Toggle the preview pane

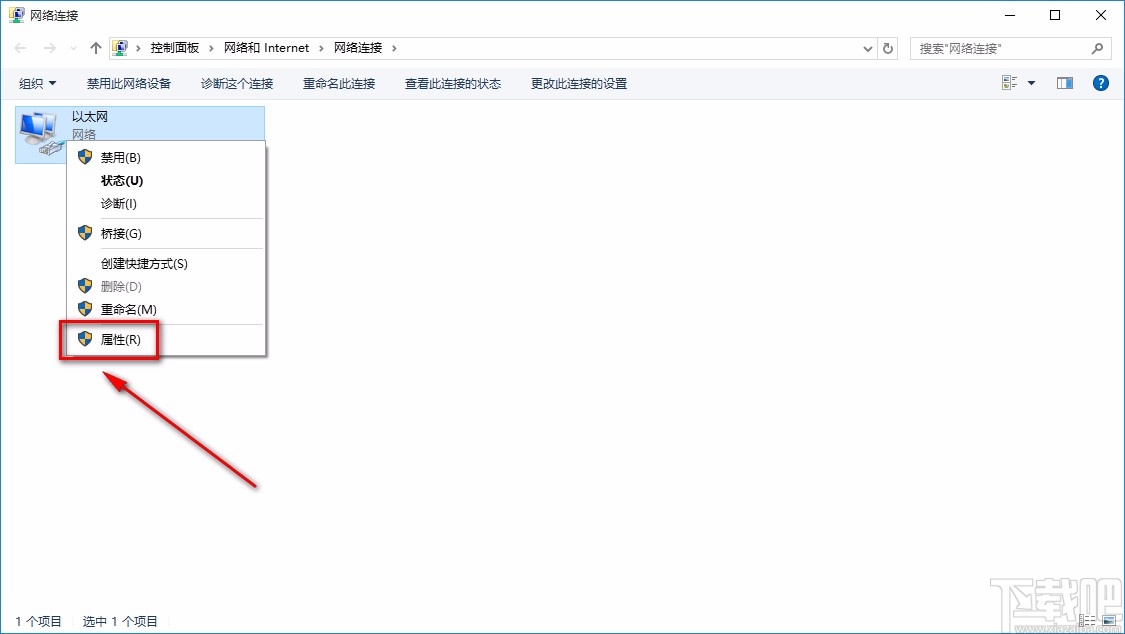(x=1064, y=82)
